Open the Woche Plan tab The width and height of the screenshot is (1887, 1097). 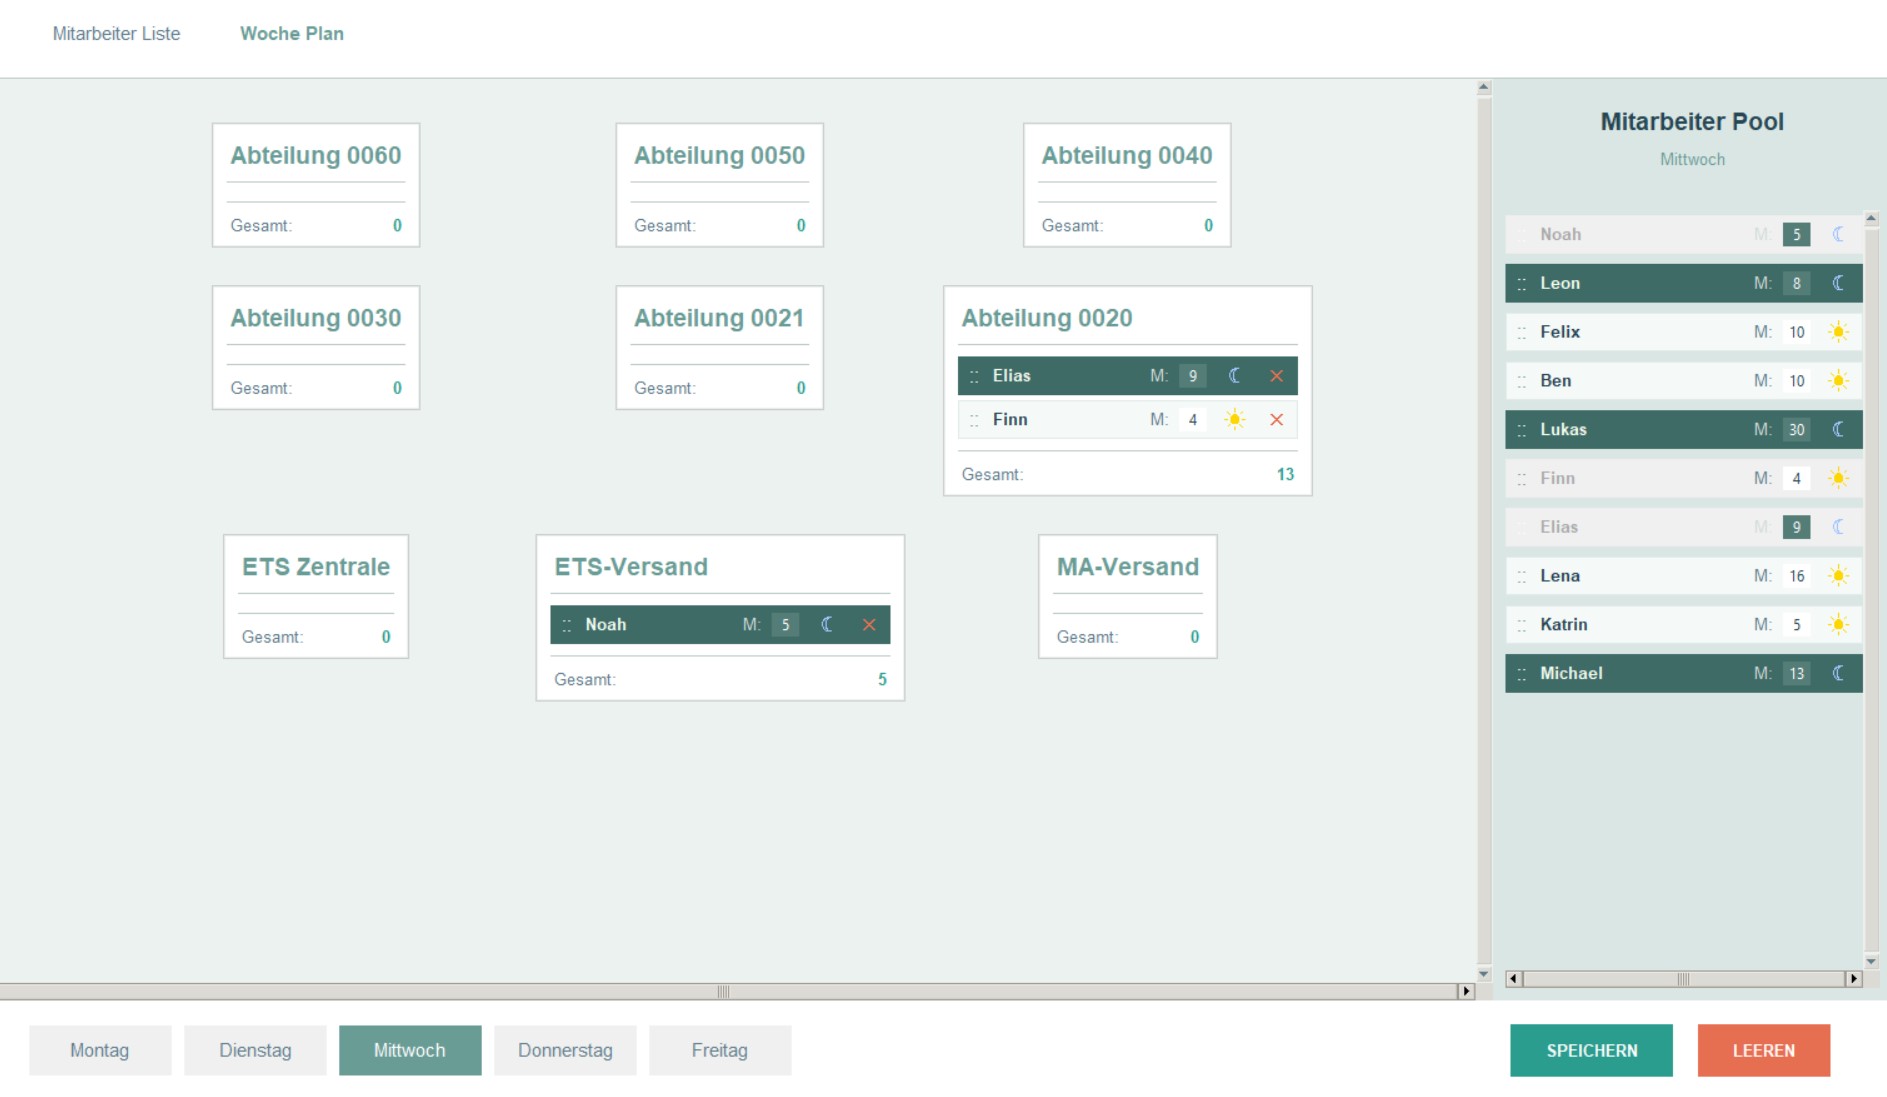[x=292, y=34]
